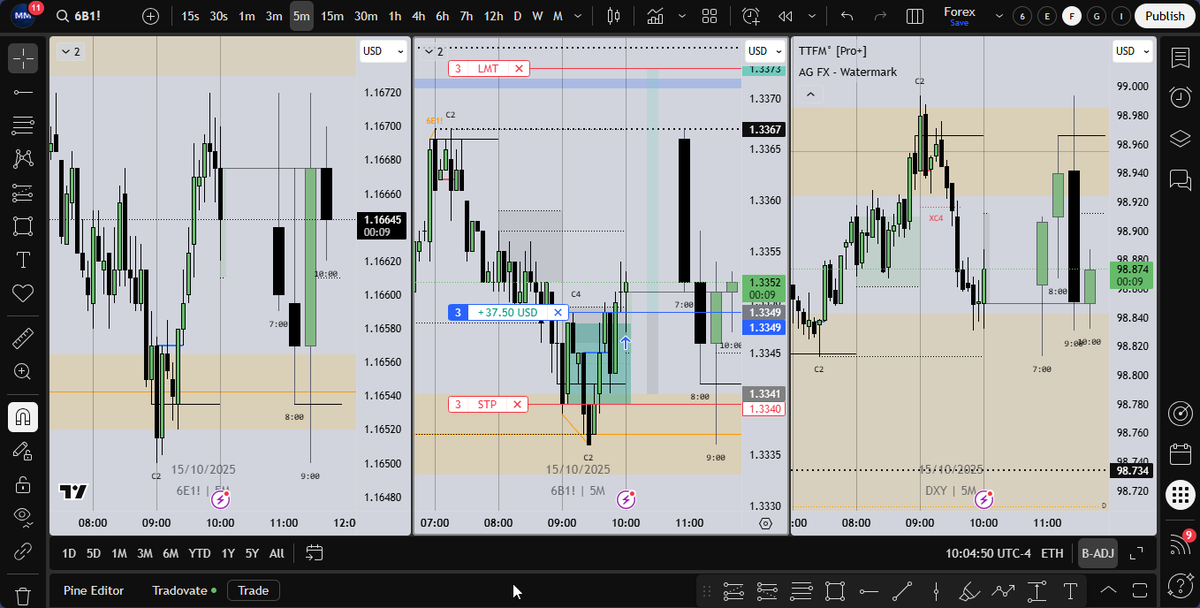Expand the layout management dropdown arrow
Viewport: 1200px width, 608px height.
tap(999, 16)
